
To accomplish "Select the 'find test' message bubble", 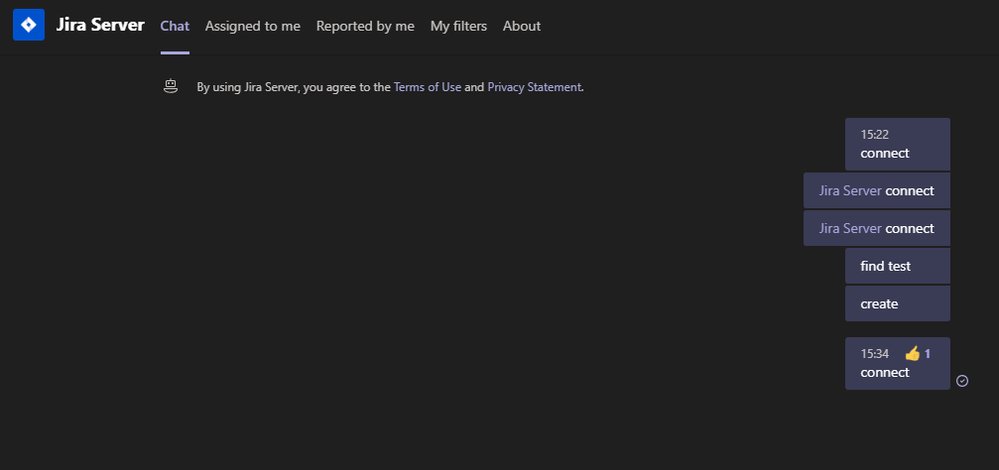I will (897, 266).
